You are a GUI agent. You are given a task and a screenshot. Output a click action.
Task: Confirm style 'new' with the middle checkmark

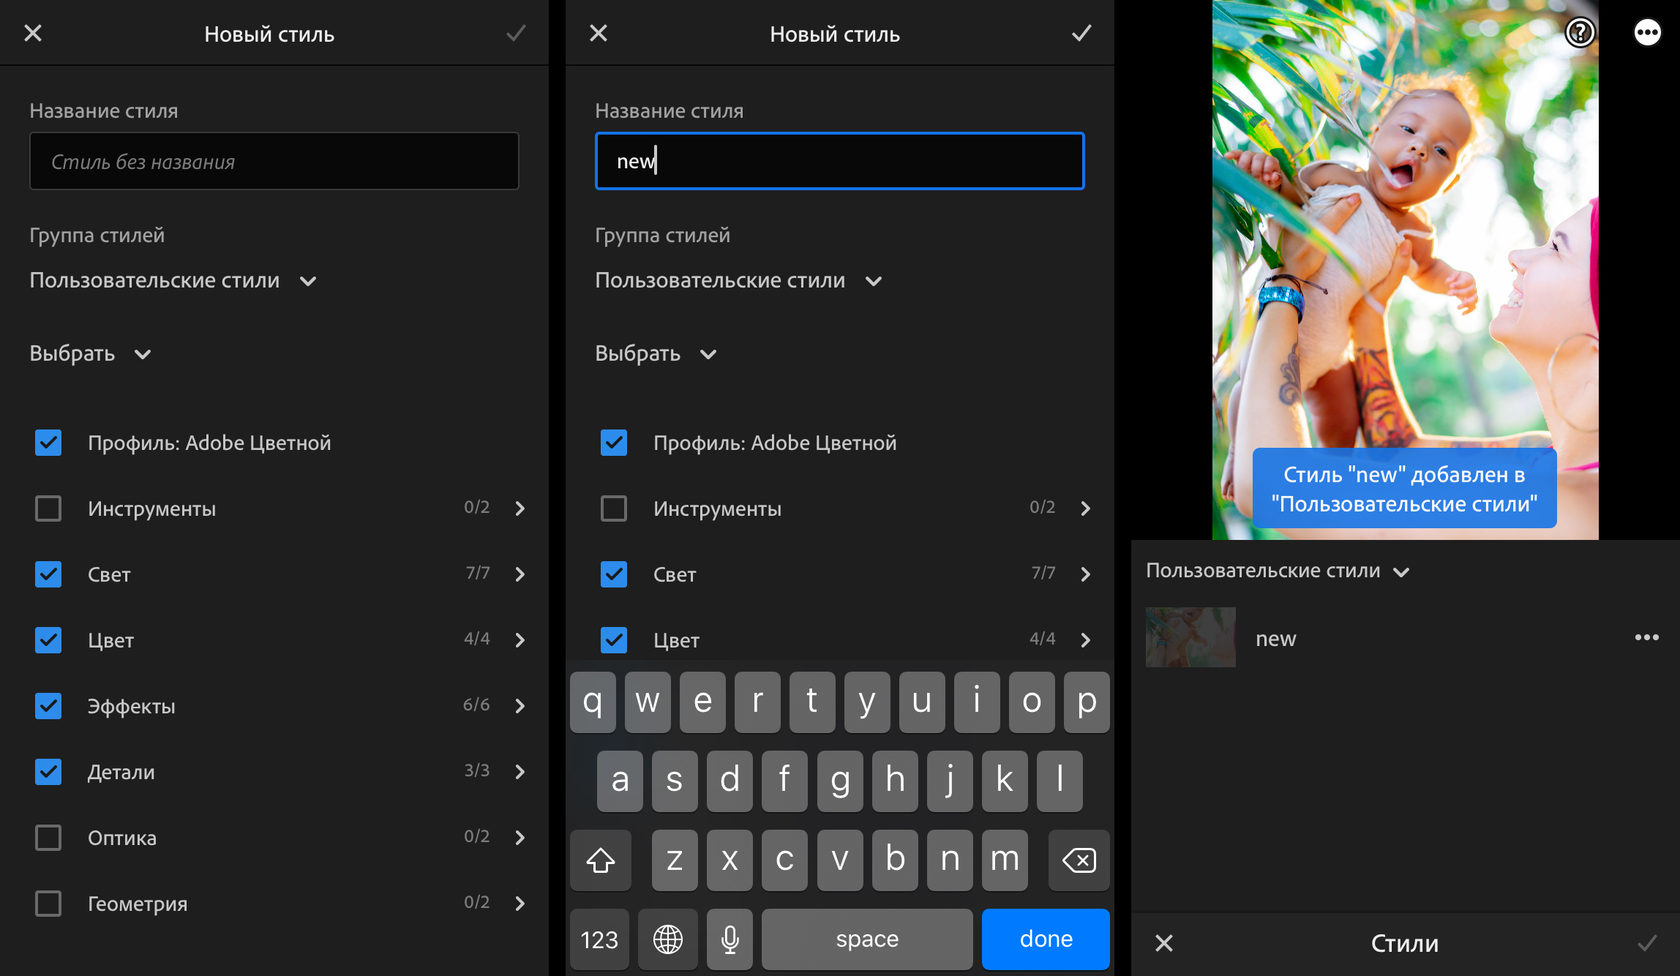click(1082, 33)
